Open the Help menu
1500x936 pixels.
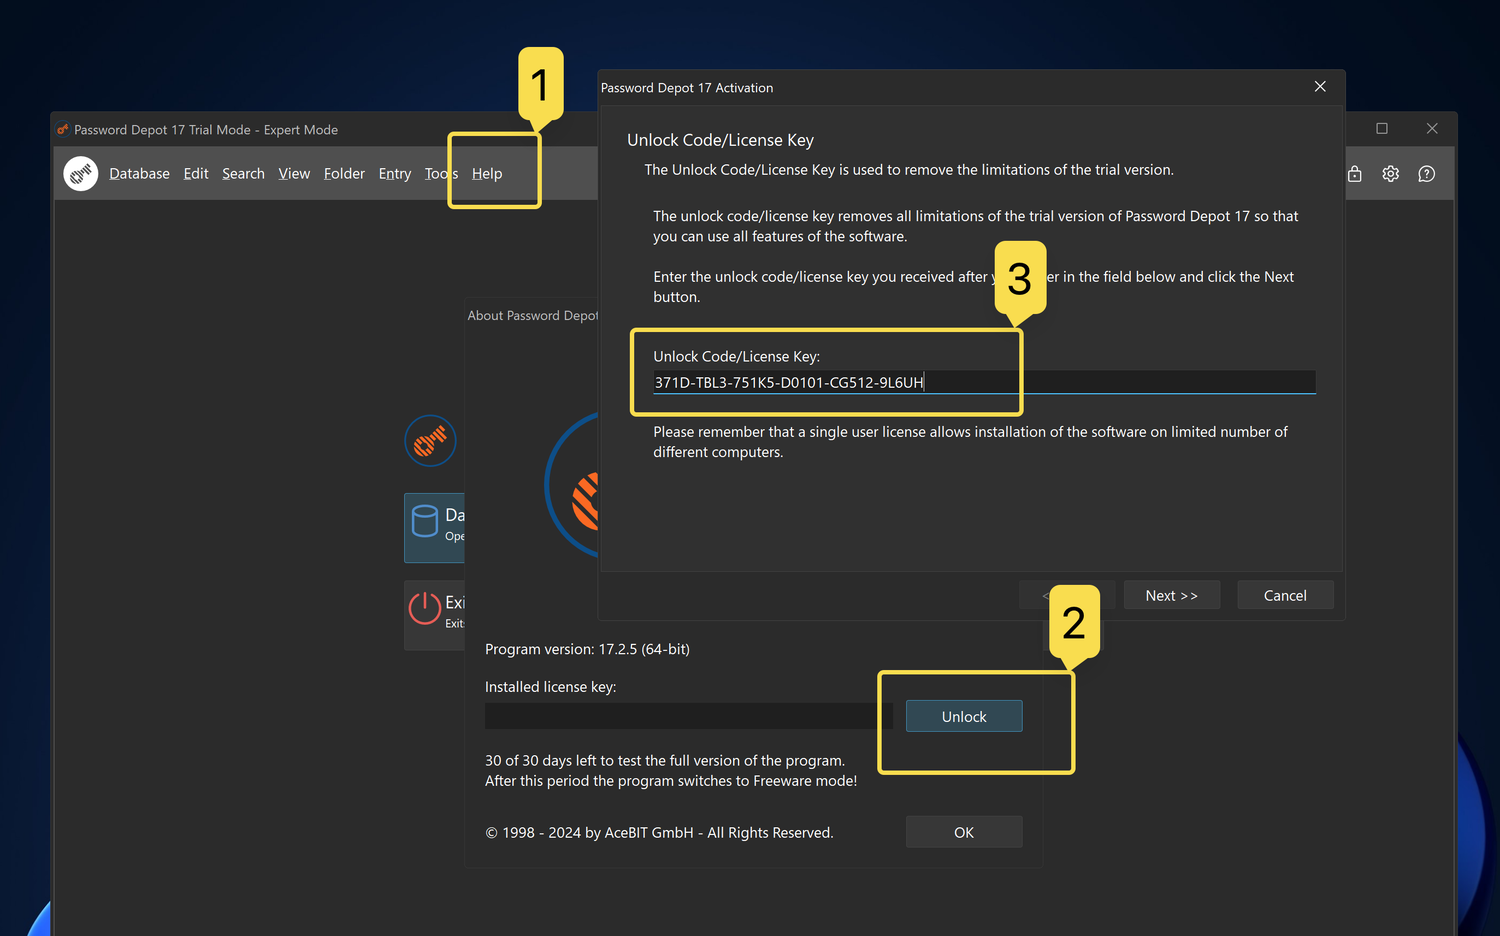487,174
